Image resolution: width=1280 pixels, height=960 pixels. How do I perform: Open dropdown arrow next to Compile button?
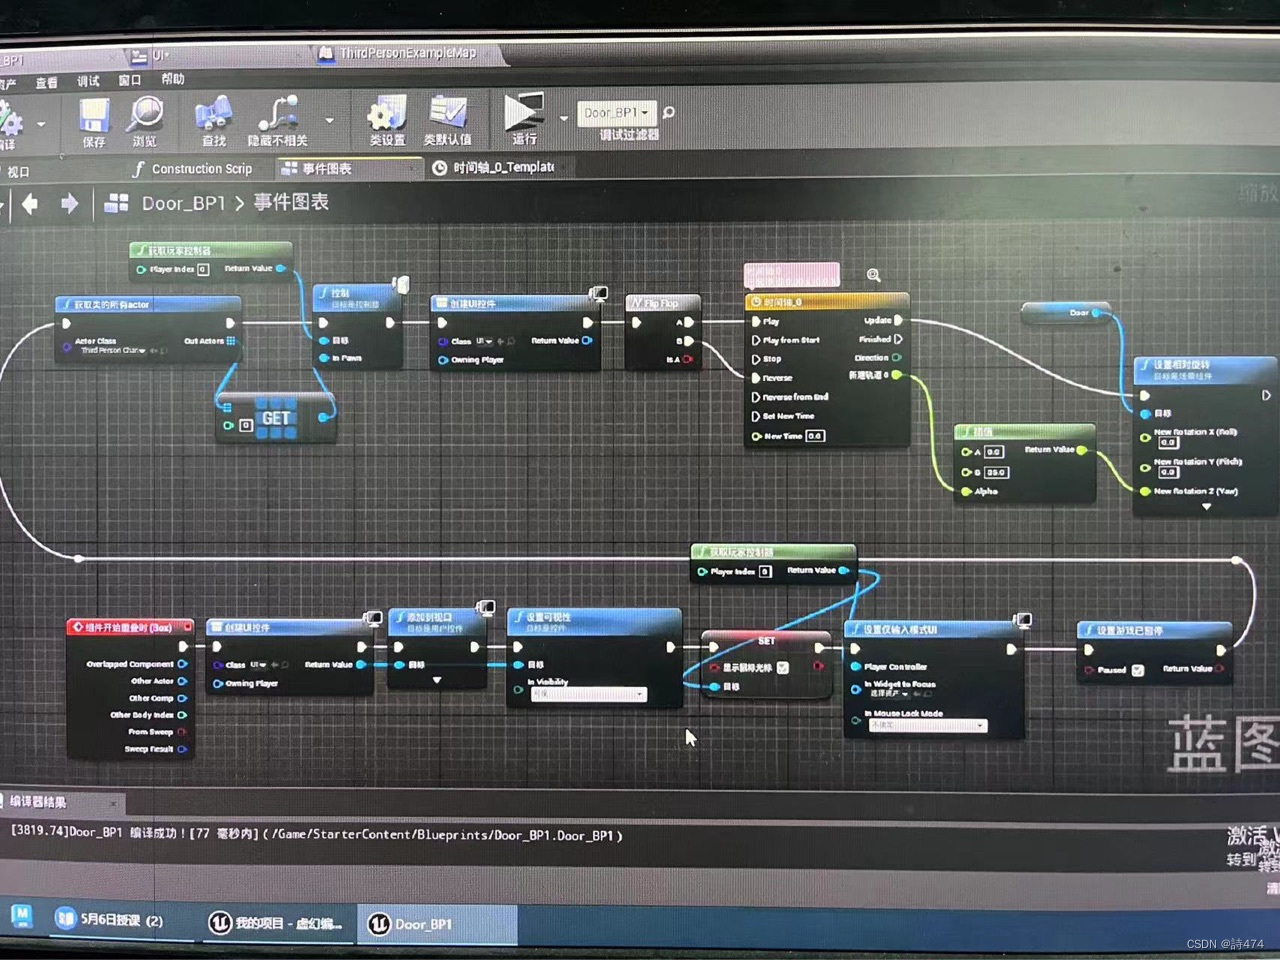click(41, 124)
